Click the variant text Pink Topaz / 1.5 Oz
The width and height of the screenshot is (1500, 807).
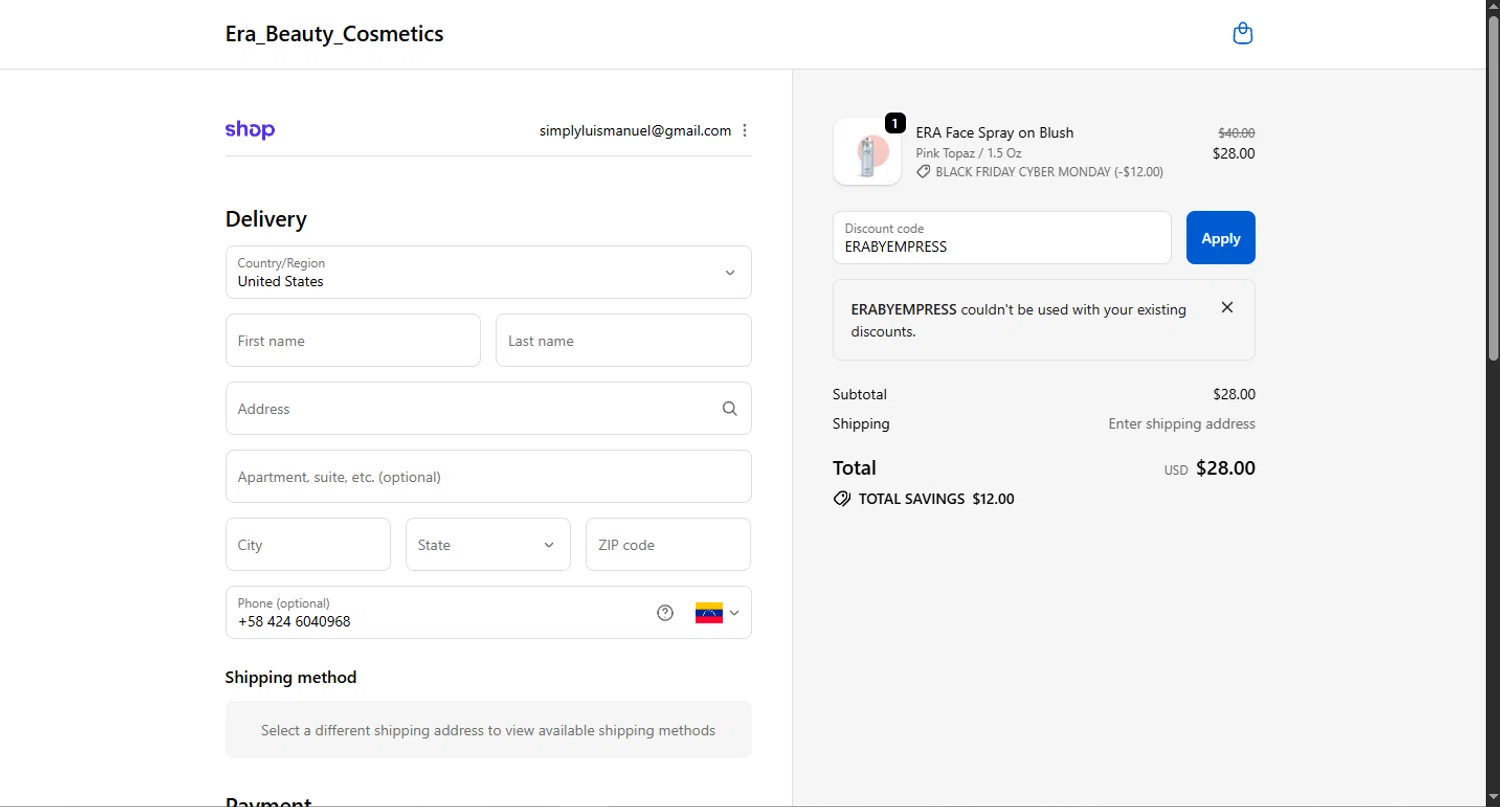(x=968, y=153)
